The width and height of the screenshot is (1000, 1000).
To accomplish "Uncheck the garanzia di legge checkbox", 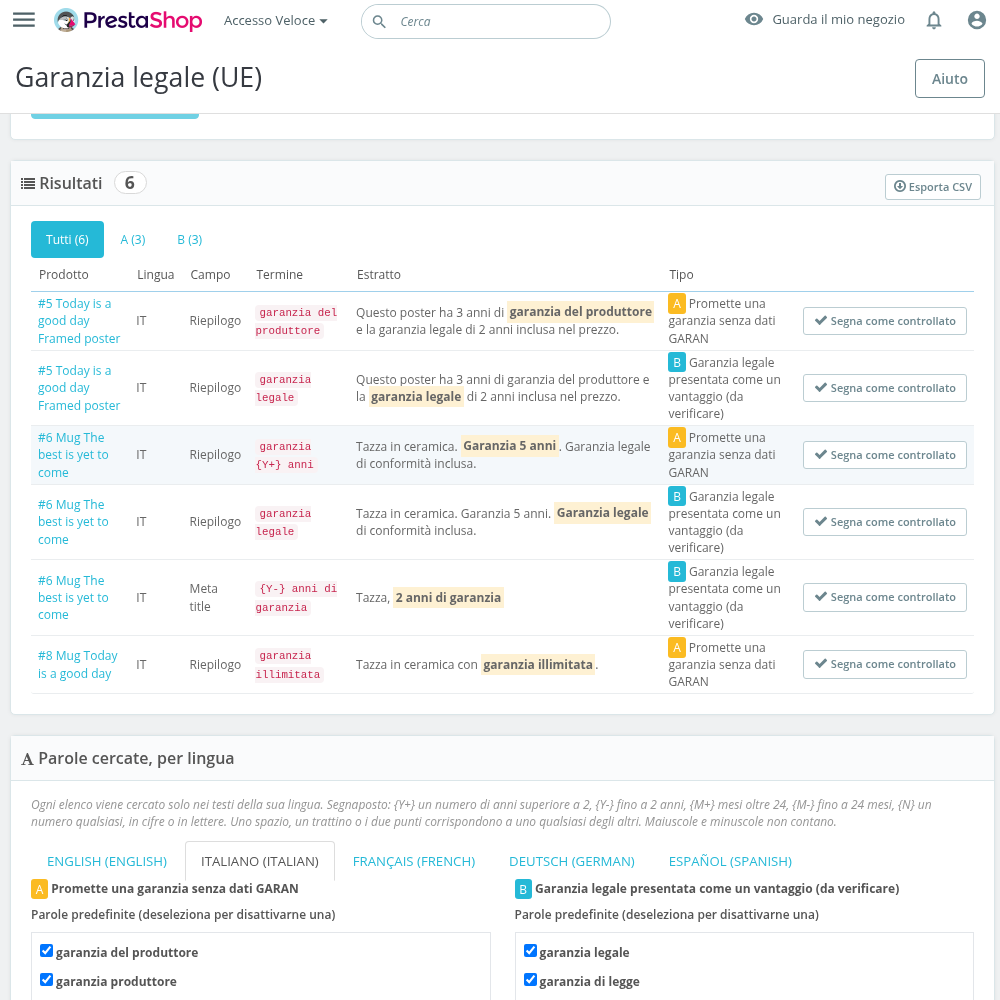I will (x=530, y=980).
